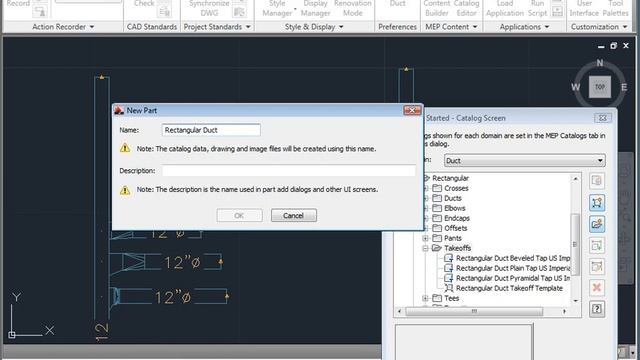This screenshot has height=360, width=640.
Task: Click the W compass letter on the ViewCube
Action: 576,87
